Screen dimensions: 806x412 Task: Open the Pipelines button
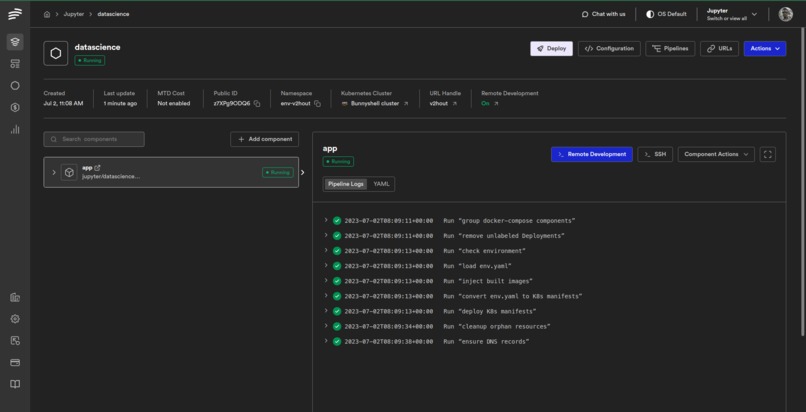point(670,49)
